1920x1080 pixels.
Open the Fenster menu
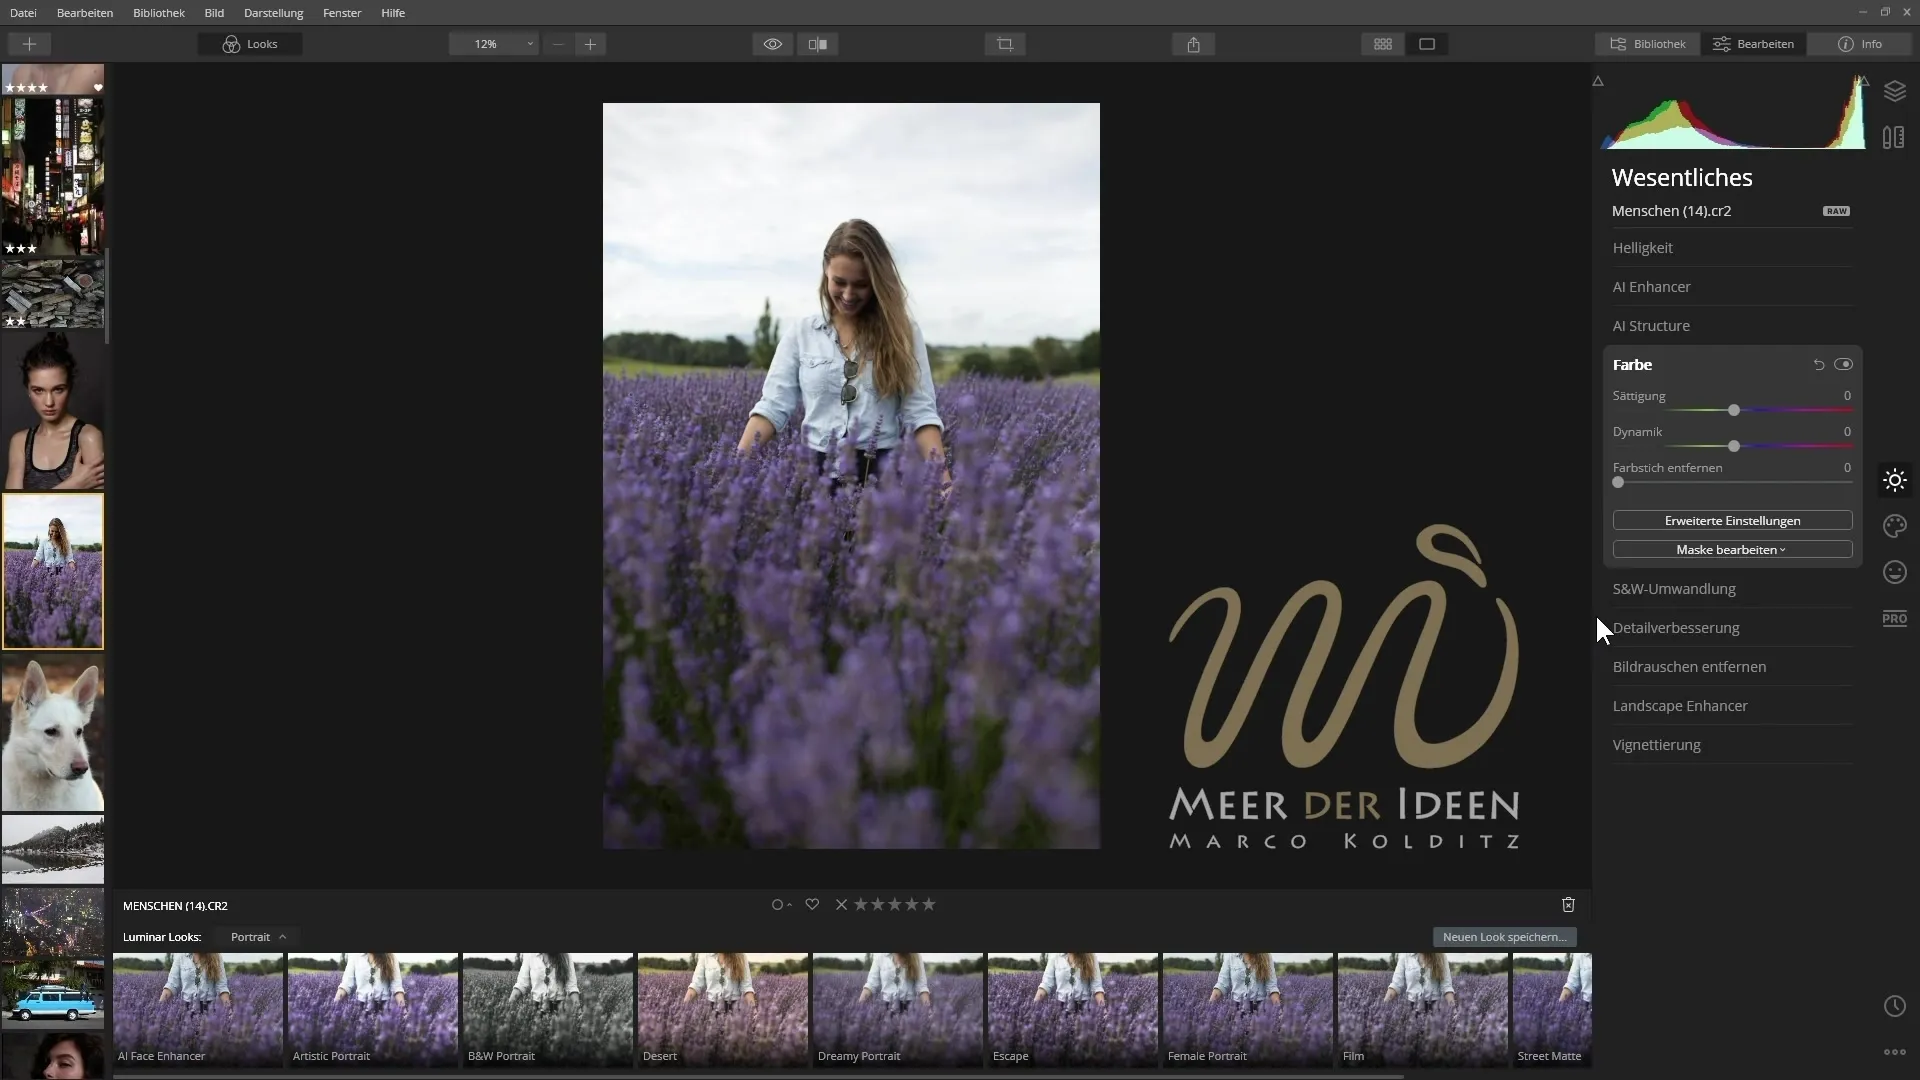pos(342,13)
